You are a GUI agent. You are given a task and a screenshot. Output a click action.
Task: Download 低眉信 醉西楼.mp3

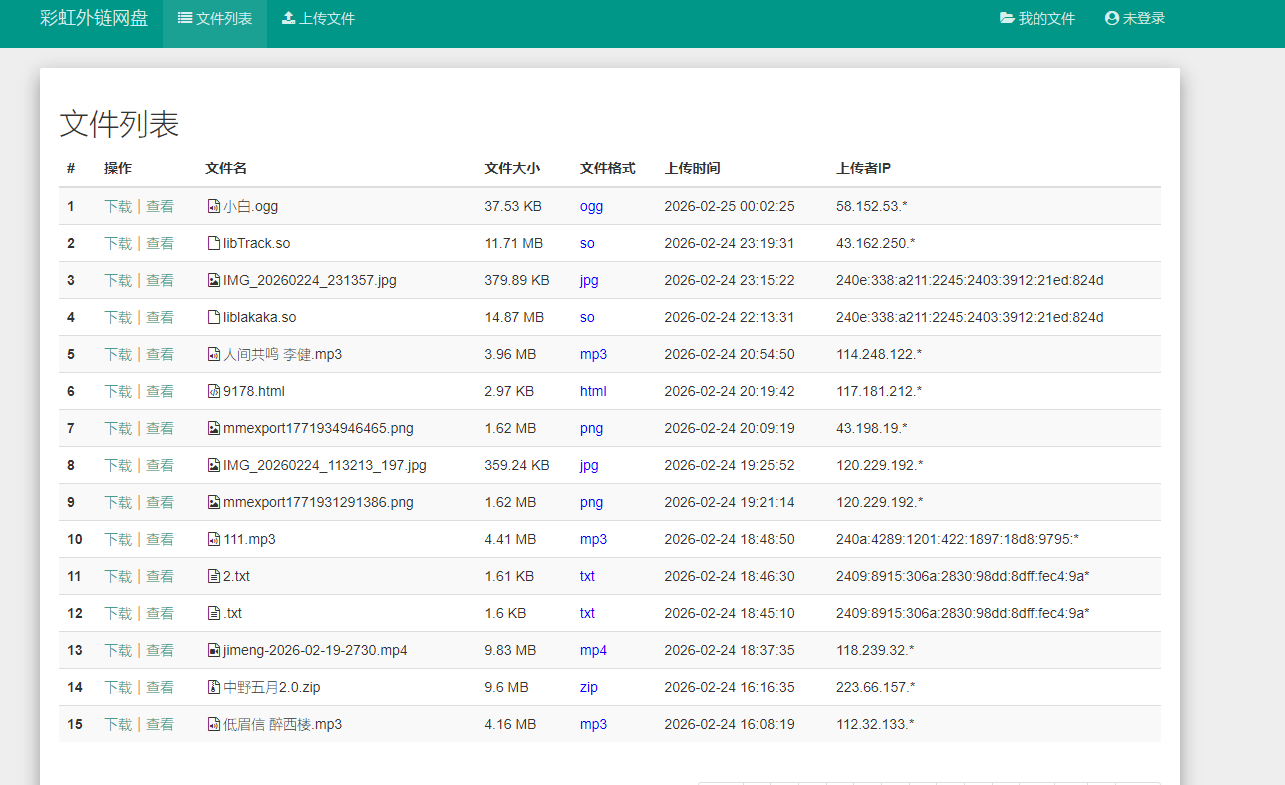click(118, 725)
